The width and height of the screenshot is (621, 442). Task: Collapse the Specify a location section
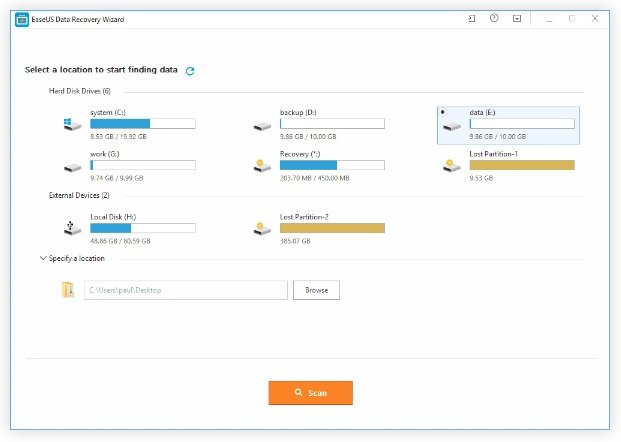coord(43,258)
